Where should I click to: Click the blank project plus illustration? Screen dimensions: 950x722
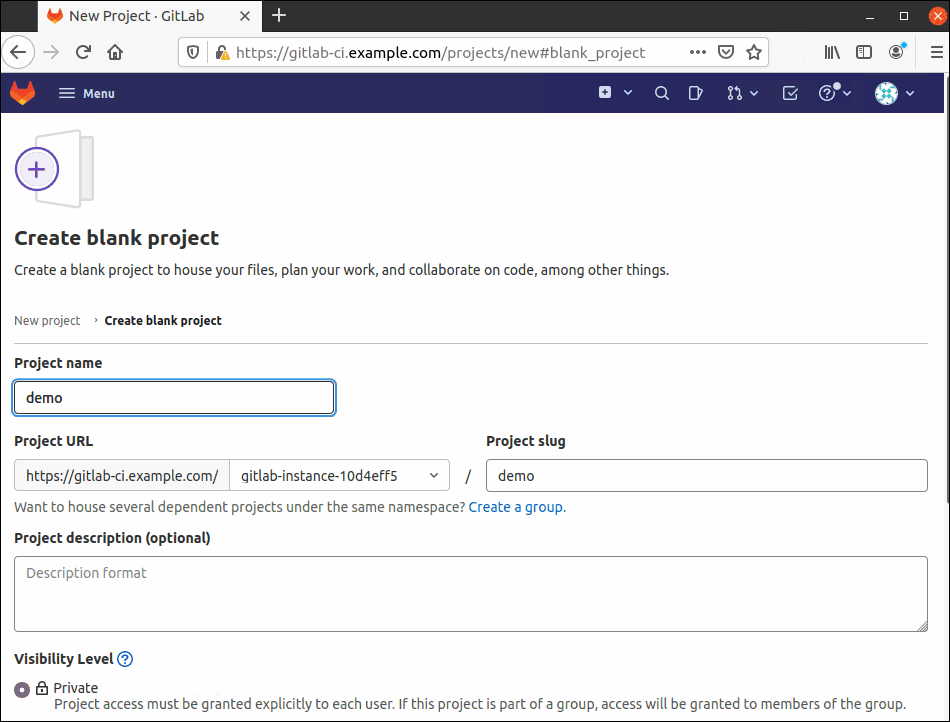tap(54, 169)
